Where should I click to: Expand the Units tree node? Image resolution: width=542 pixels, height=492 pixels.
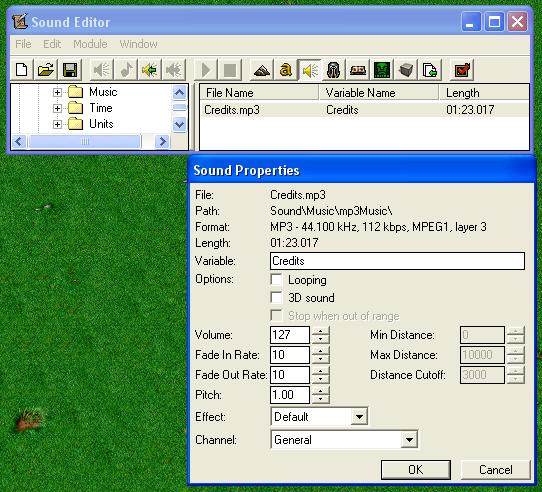tap(57, 124)
